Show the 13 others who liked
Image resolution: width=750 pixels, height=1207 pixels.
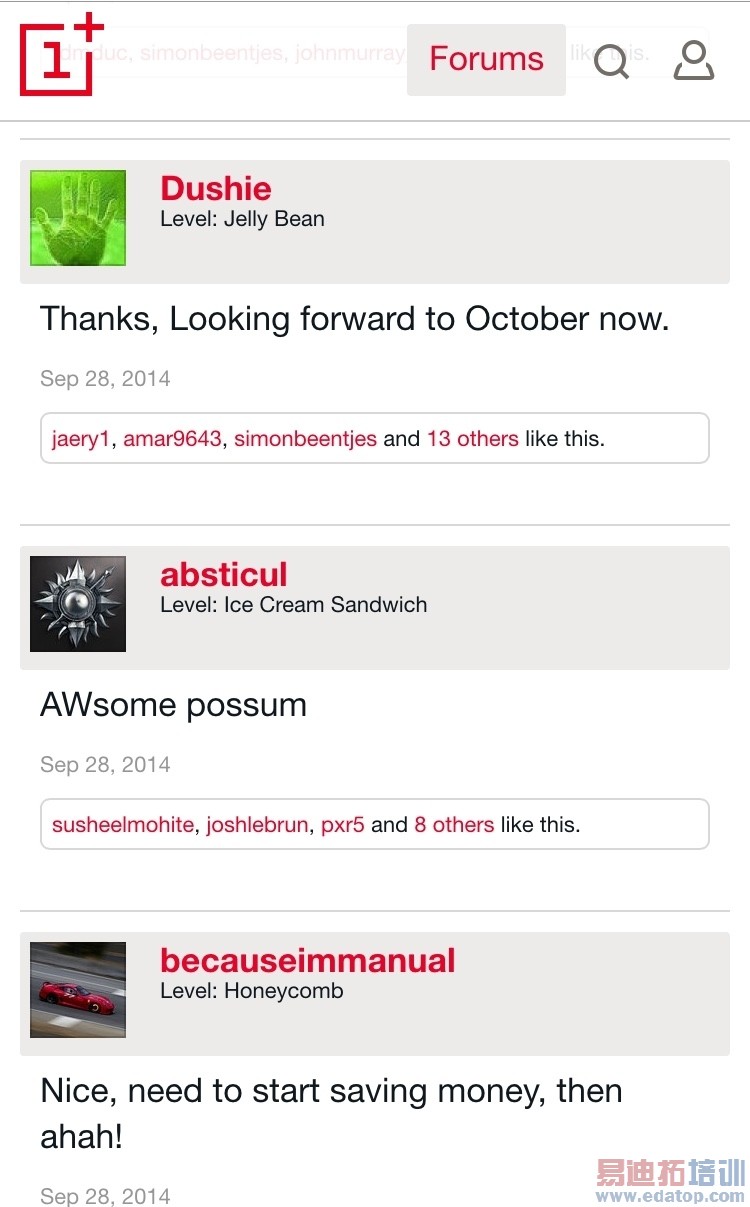tap(472, 439)
